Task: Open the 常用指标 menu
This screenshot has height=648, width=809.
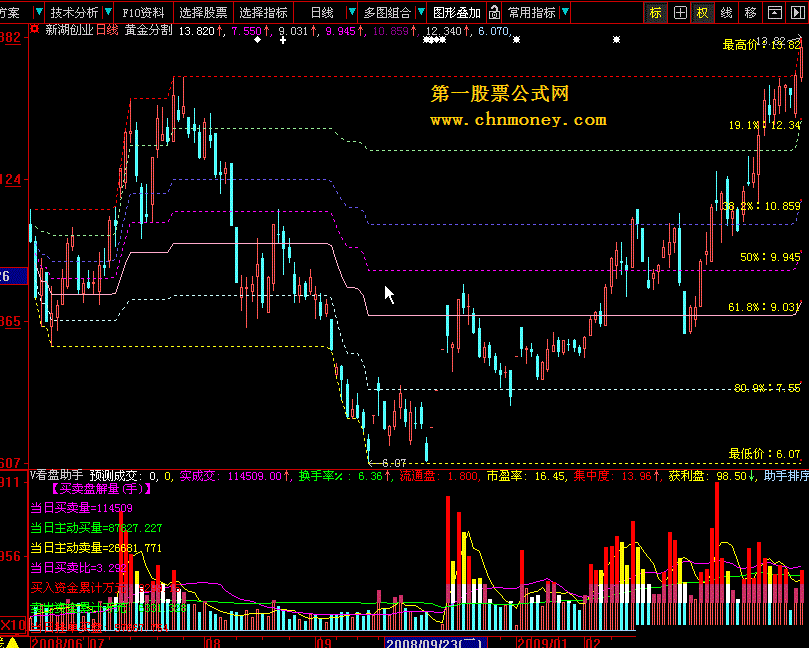Action: (531, 12)
